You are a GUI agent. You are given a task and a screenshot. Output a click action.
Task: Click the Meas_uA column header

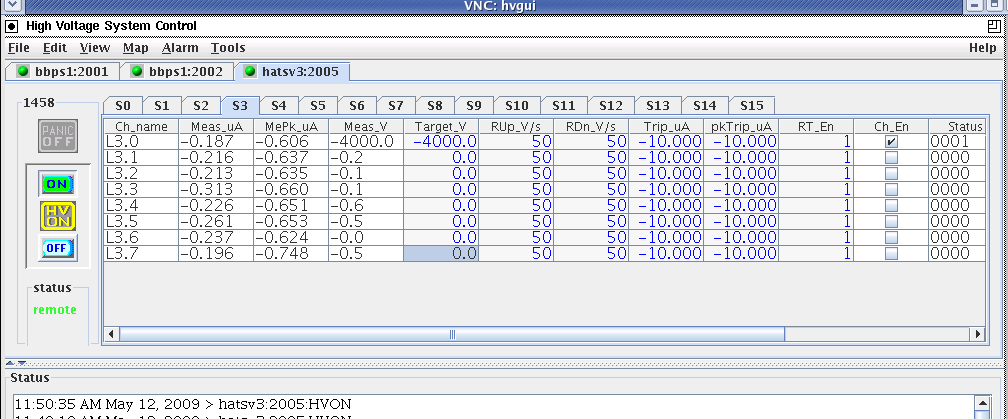click(216, 127)
